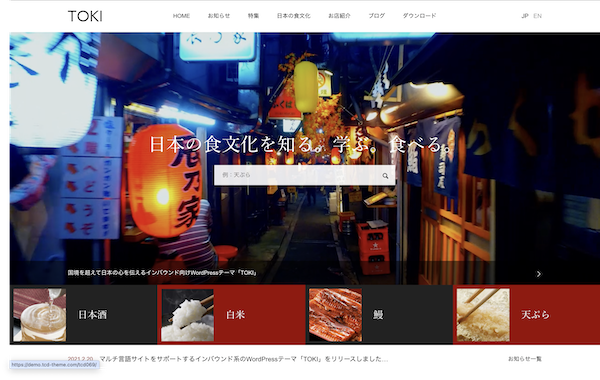Open the TOKI release news headline
This screenshot has width=600, height=380.
244,359
